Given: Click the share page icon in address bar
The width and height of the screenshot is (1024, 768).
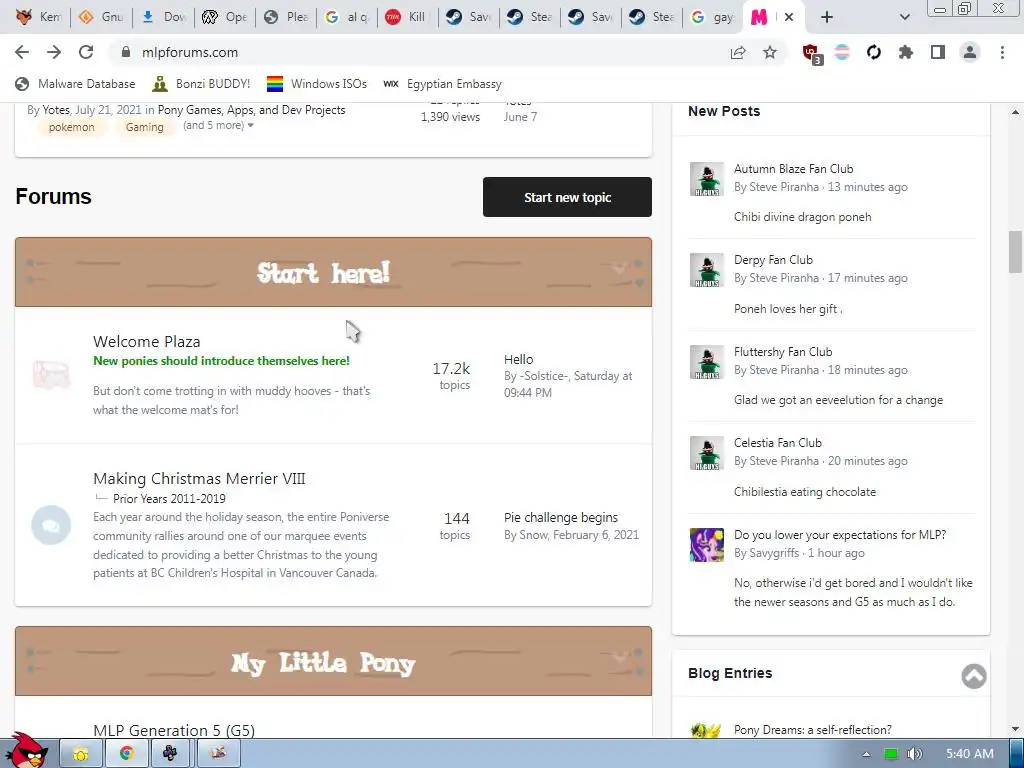Looking at the screenshot, I should point(738,52).
